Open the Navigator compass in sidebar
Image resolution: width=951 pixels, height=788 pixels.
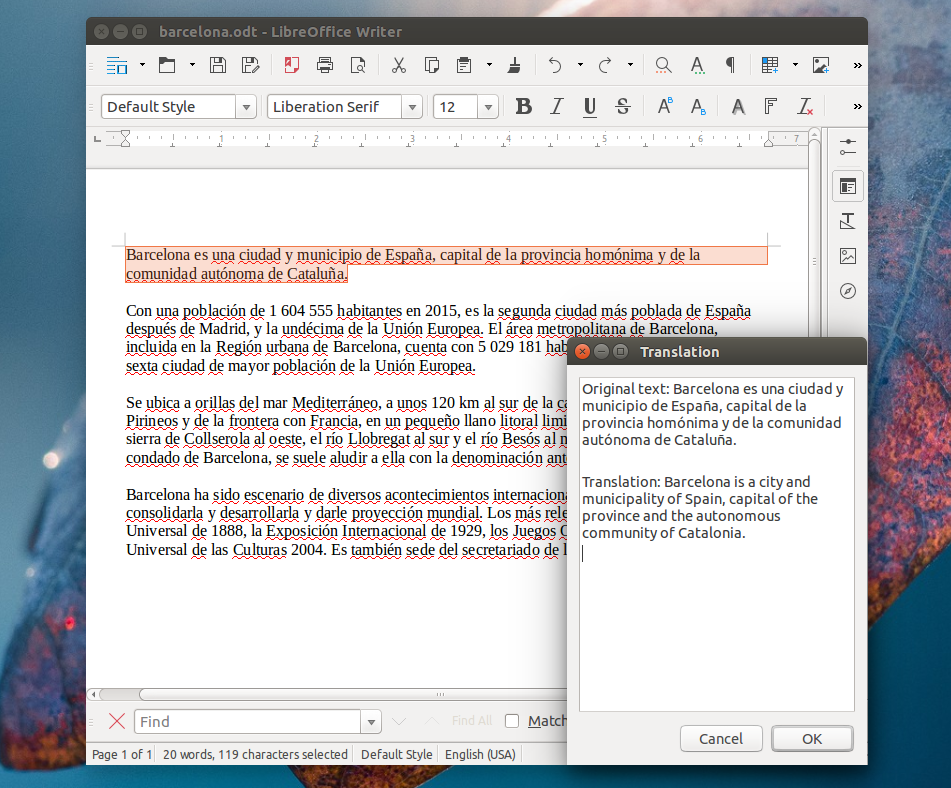coord(848,291)
